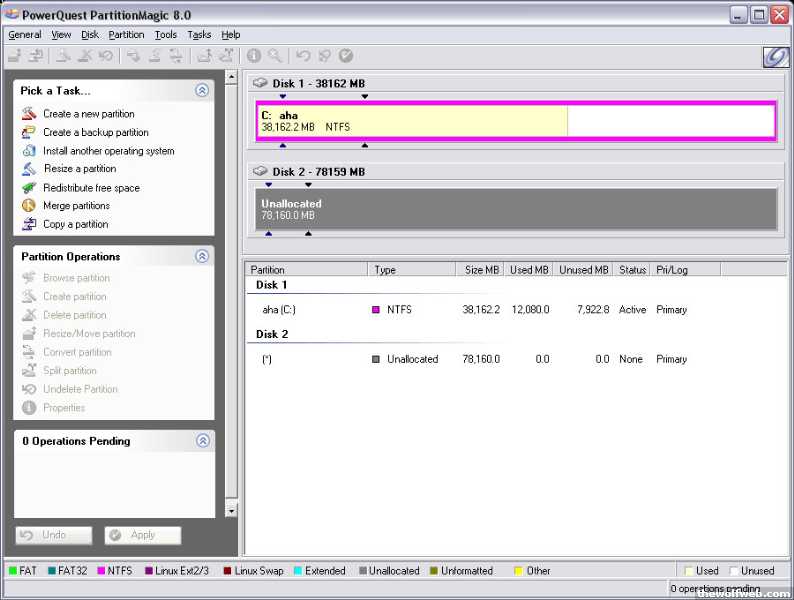Click the Copy a partition icon
The height and width of the screenshot is (600, 794).
[29, 224]
